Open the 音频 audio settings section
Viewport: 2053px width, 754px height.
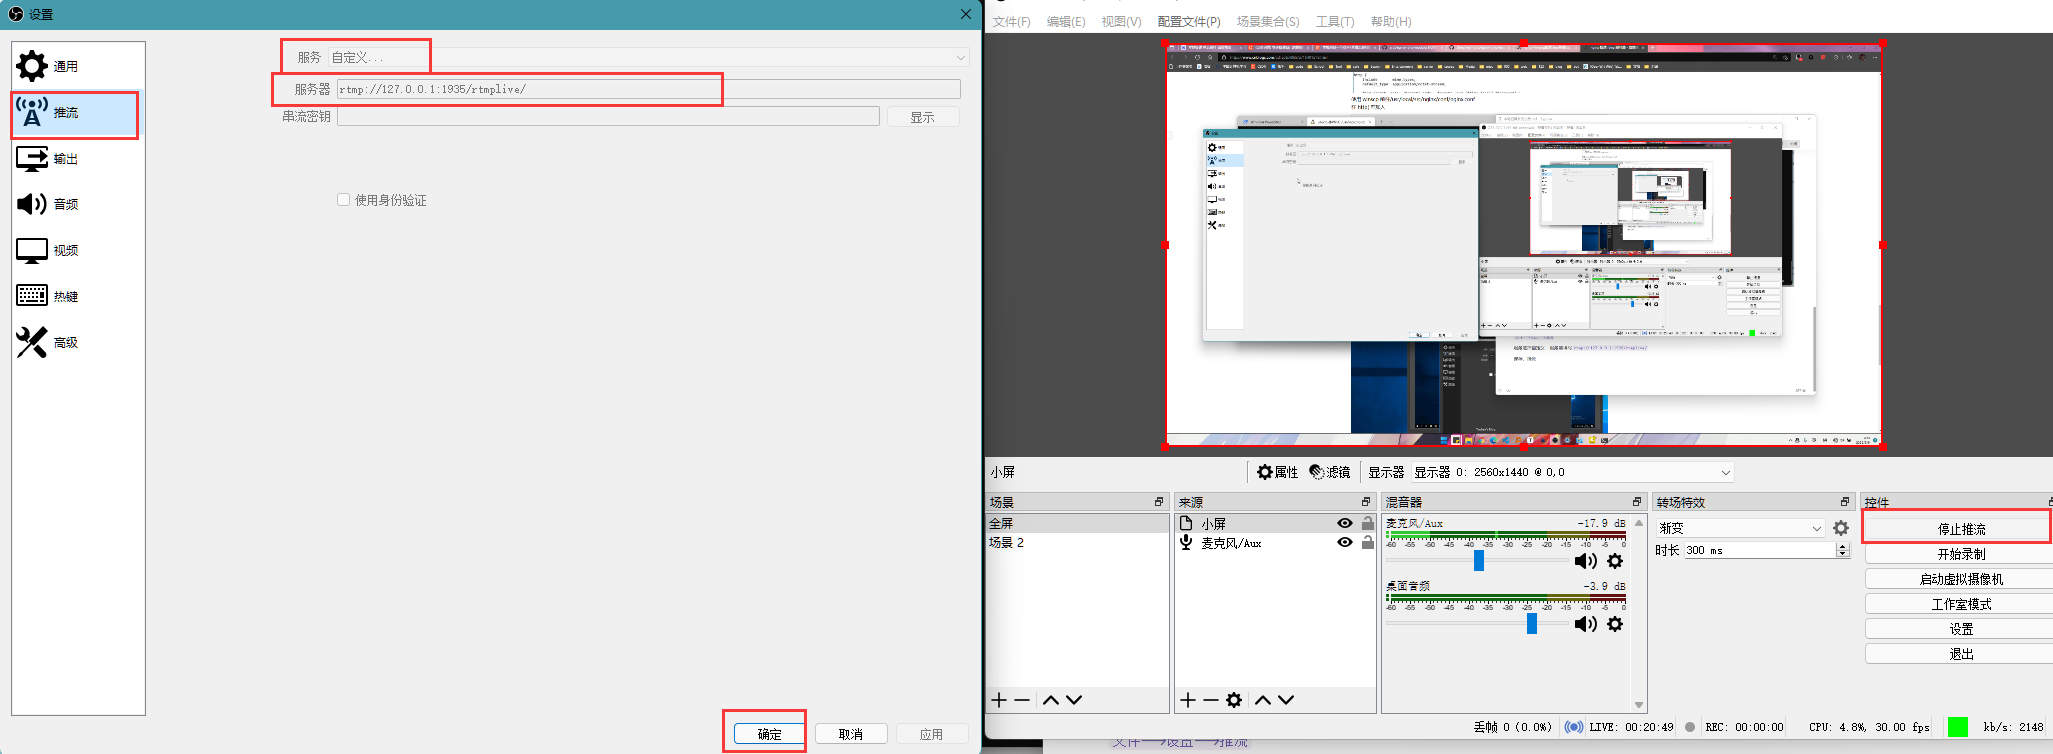[77, 204]
